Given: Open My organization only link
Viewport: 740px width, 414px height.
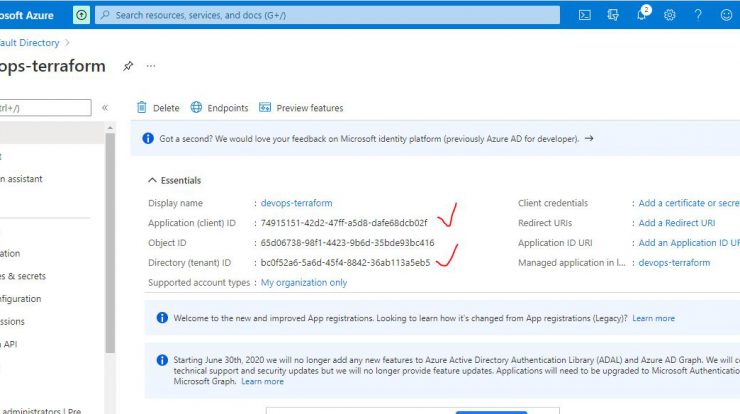Looking at the screenshot, I should (304, 282).
